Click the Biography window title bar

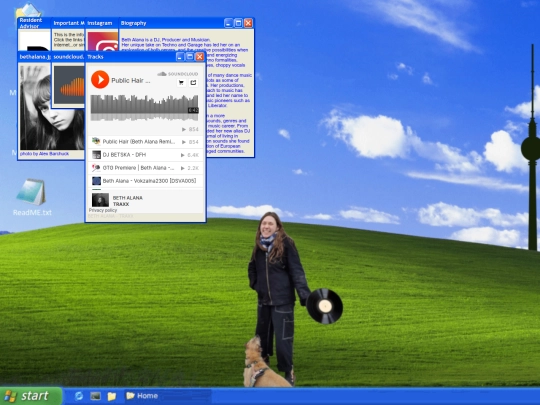click(171, 23)
